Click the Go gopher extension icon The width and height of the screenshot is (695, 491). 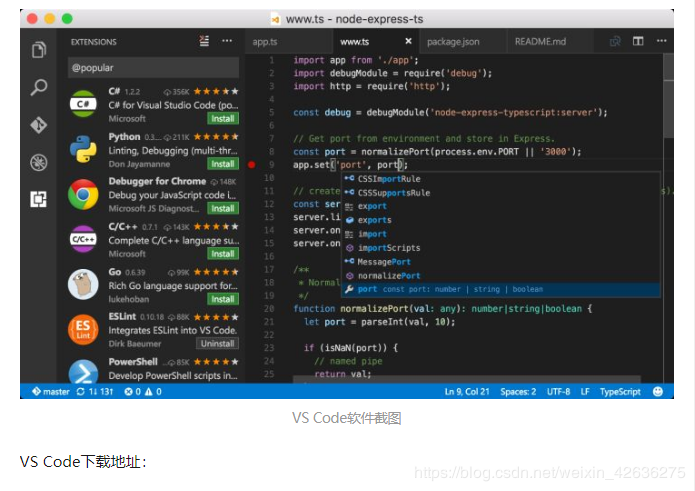coord(83,284)
